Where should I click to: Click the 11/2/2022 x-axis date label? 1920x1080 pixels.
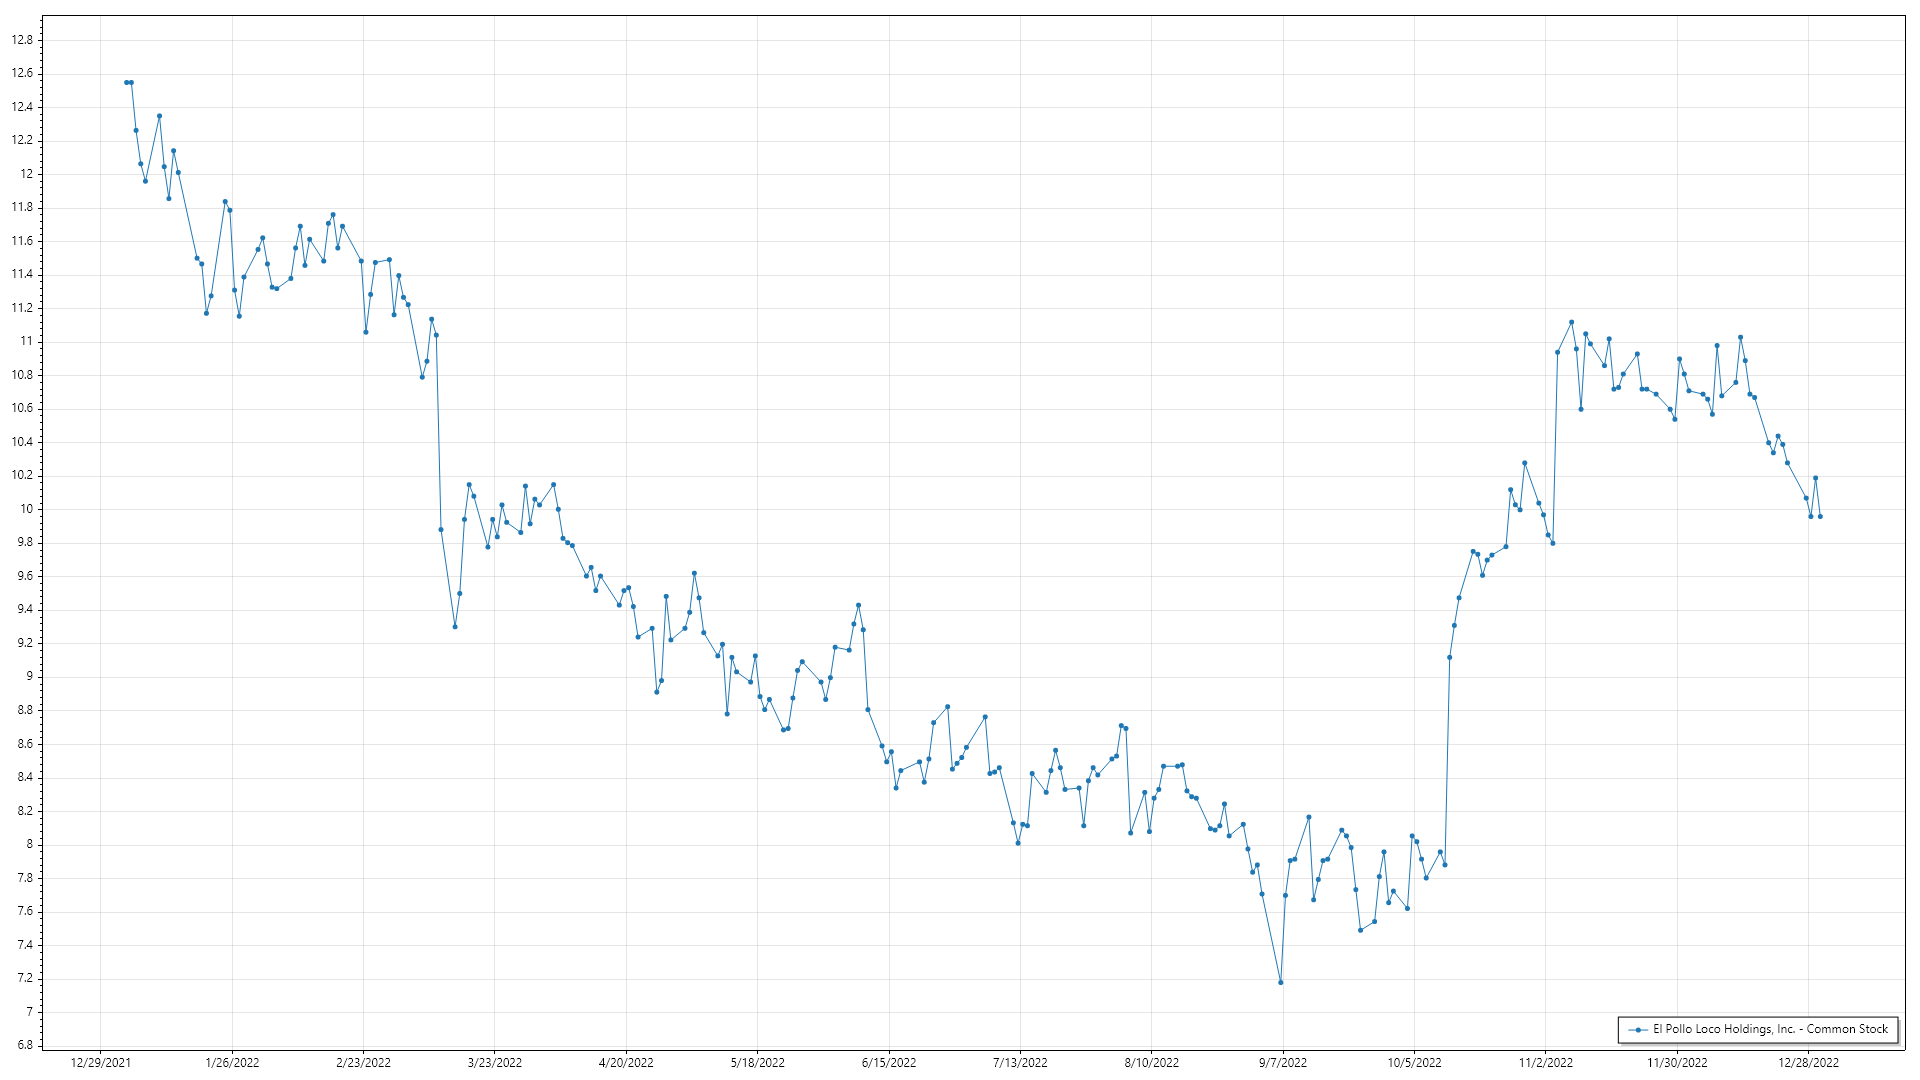coord(1546,1063)
